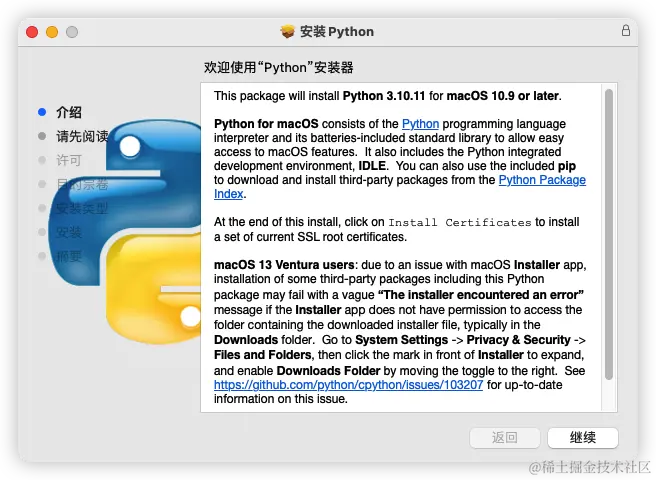Image resolution: width=656 pixels, height=480 pixels.
Task: Open the Python Package Index link
Action: 542,180
